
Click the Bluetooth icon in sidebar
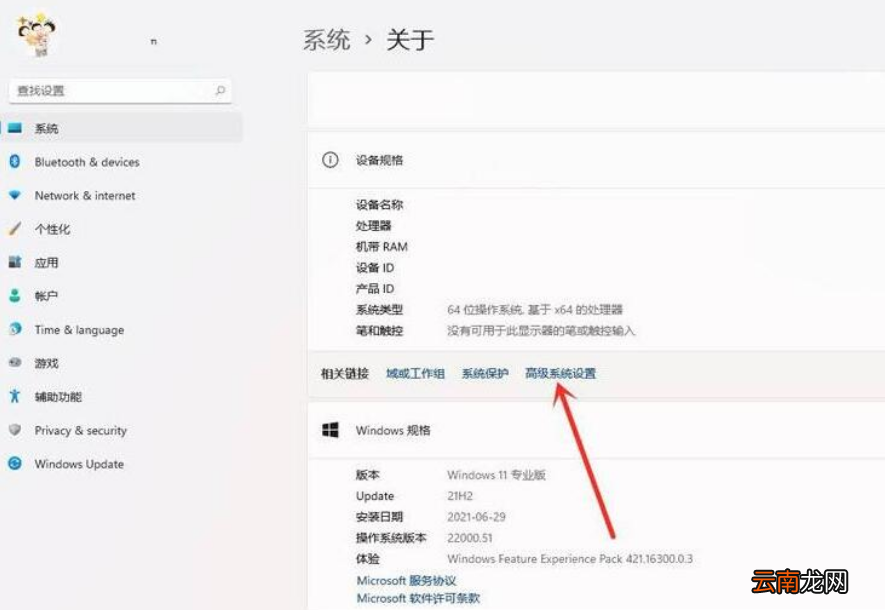pyautogui.click(x=15, y=161)
